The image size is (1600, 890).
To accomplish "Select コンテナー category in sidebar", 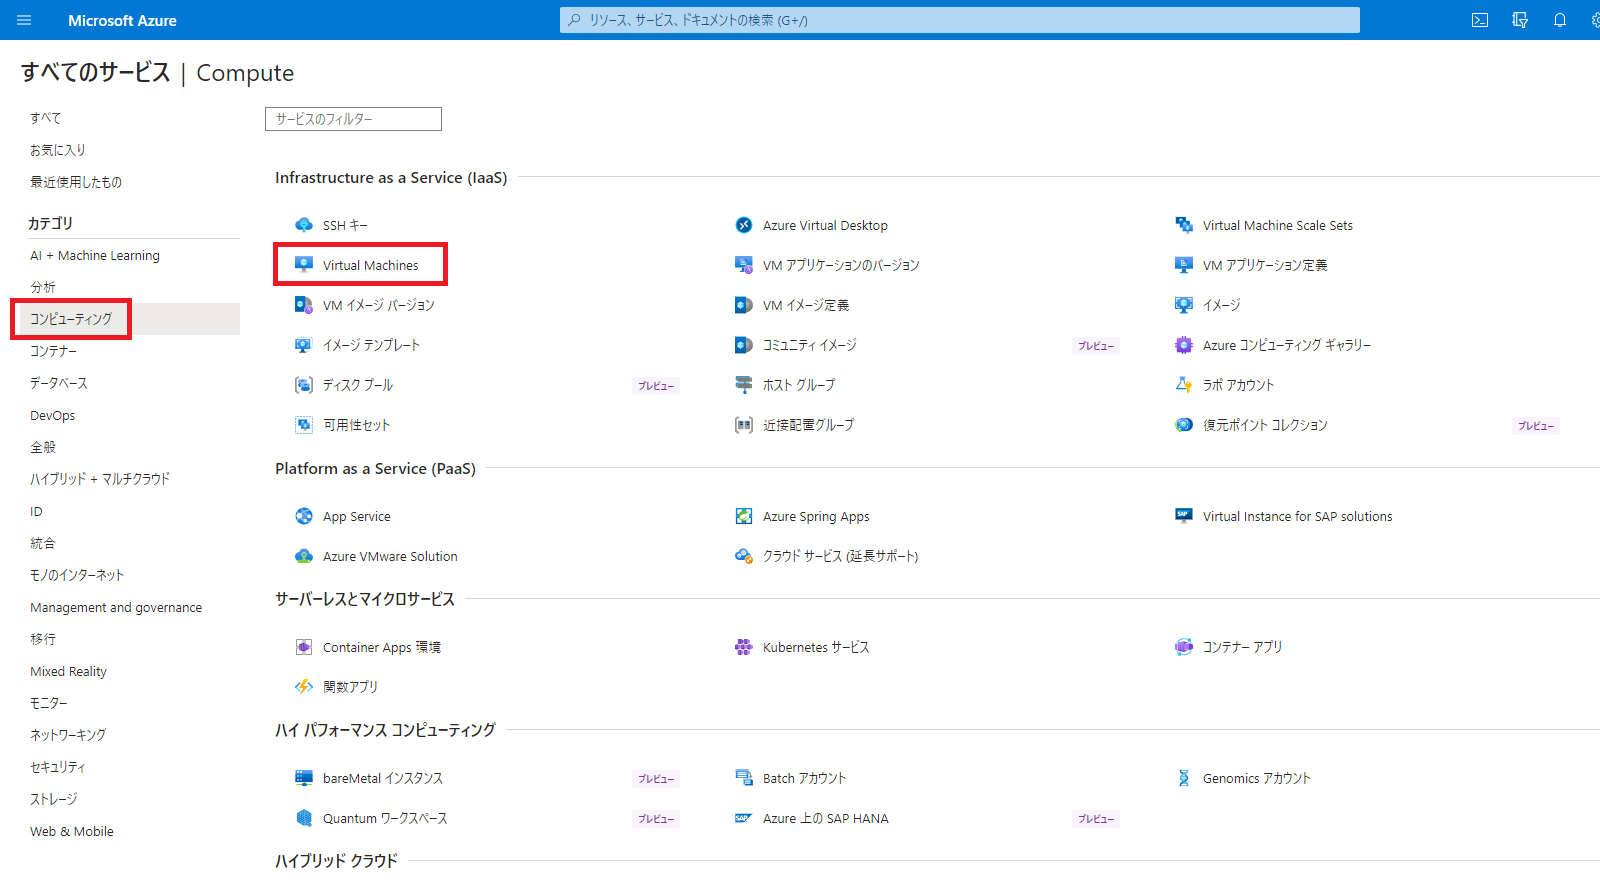I will click(53, 351).
